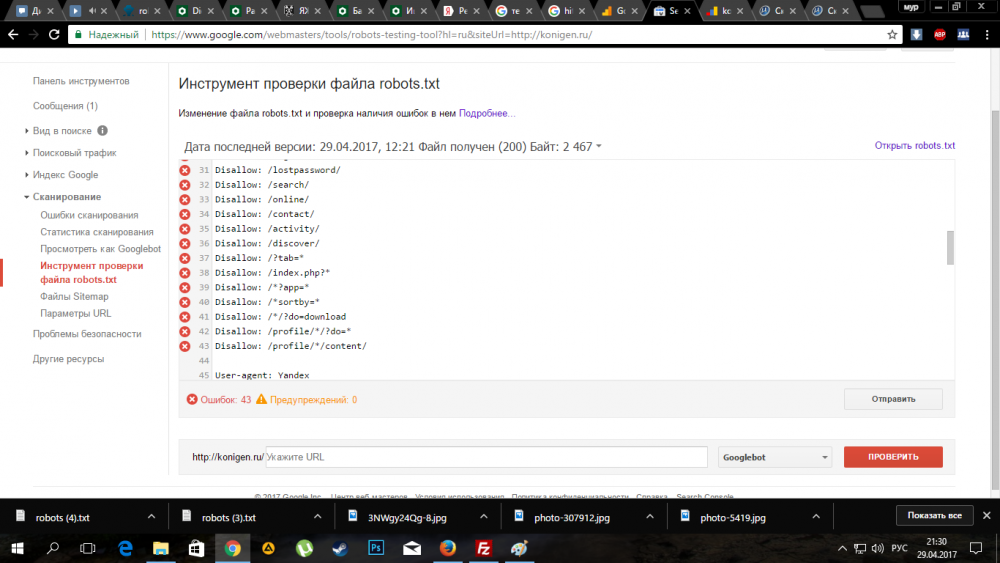Open the РУС language indicator

pyautogui.click(x=899, y=548)
